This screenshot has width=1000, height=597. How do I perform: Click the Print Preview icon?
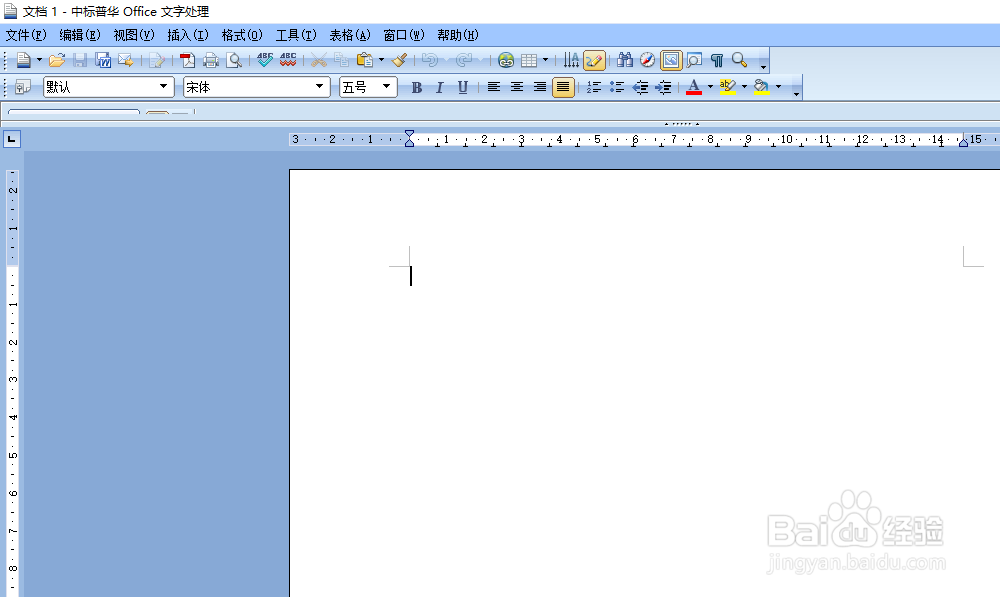(x=235, y=59)
